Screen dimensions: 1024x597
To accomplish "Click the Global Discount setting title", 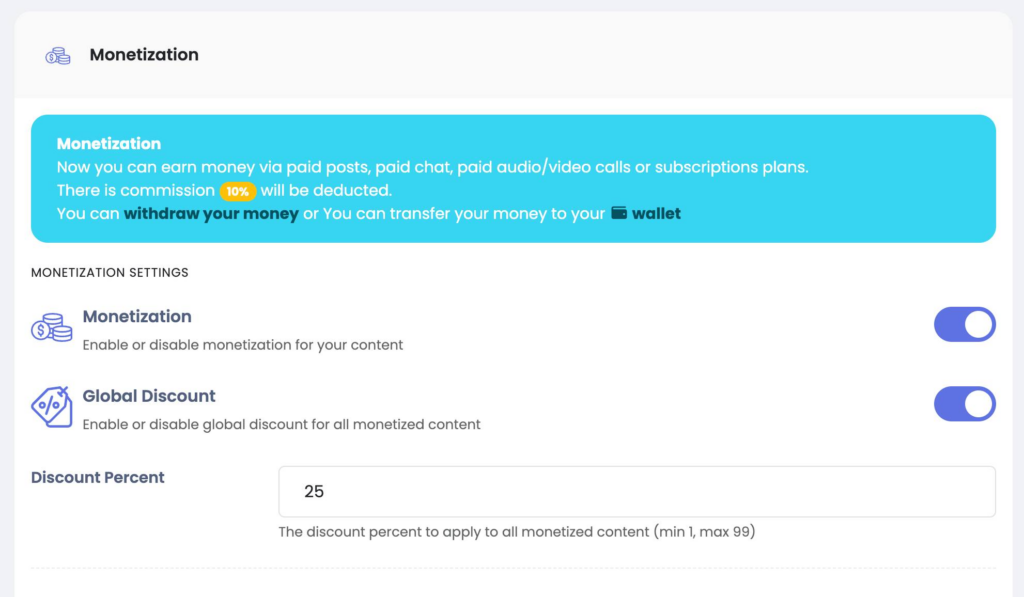I will tap(149, 396).
